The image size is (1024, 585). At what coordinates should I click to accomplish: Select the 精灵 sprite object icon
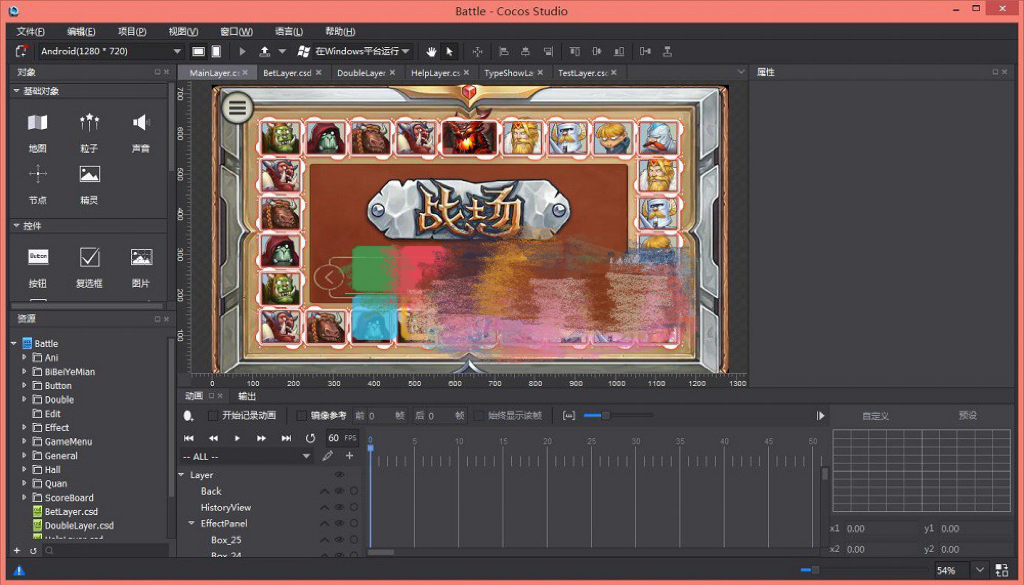tap(90, 174)
